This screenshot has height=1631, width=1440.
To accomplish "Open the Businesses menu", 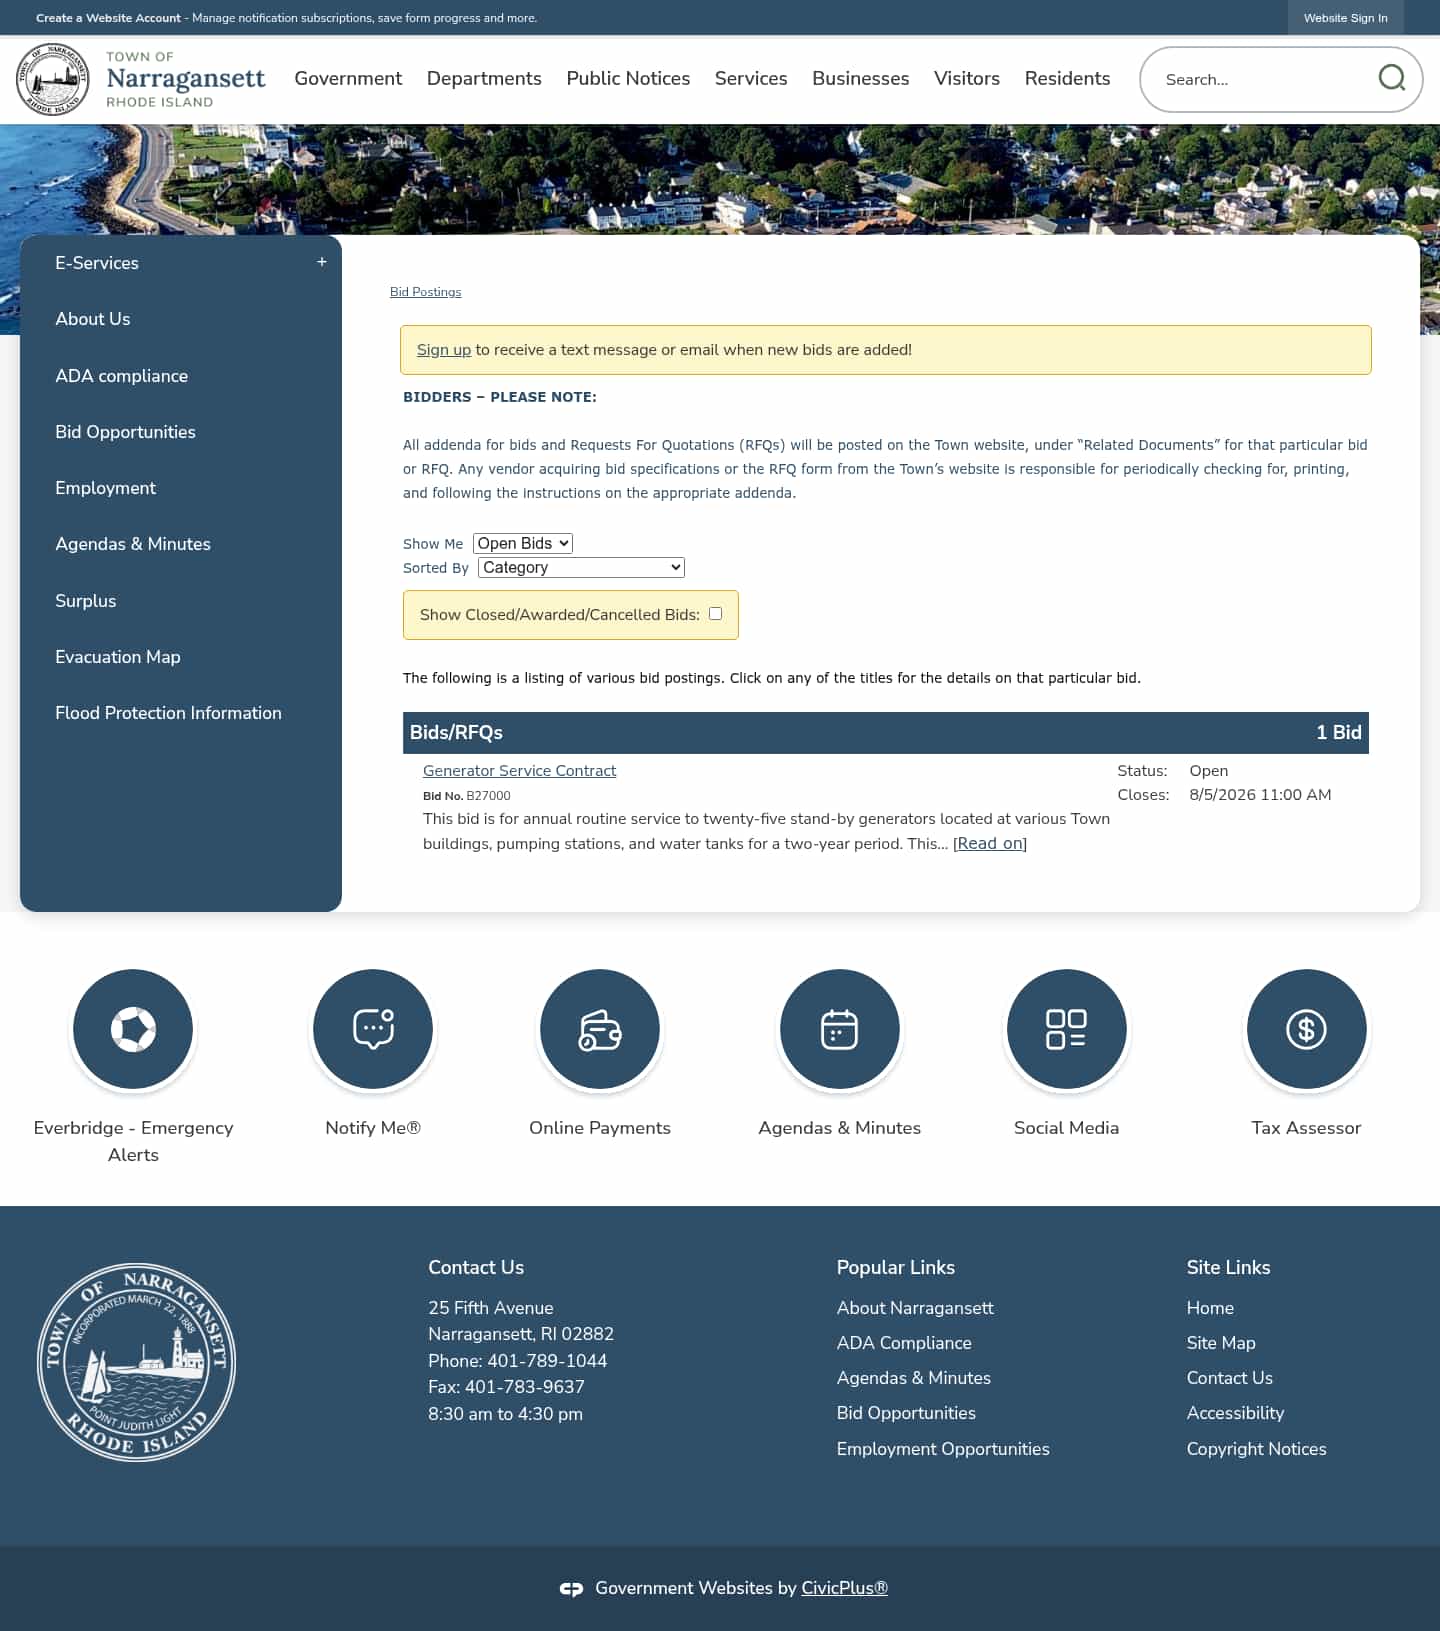I will (861, 78).
